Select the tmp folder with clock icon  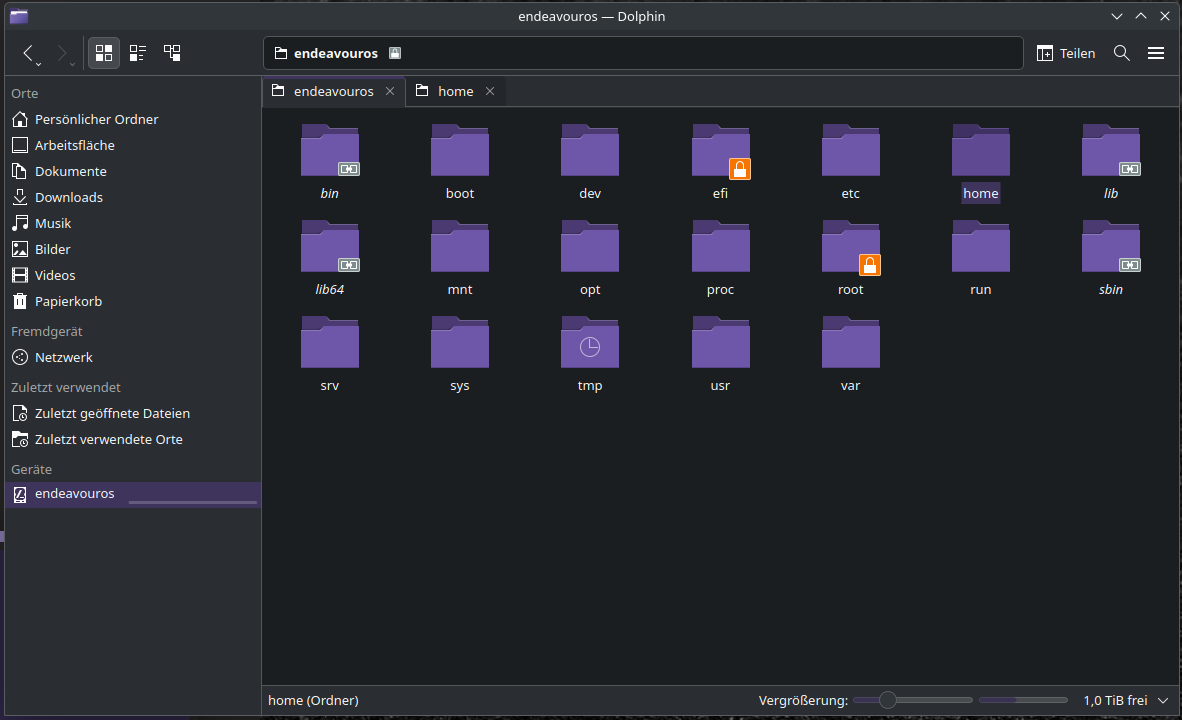[x=590, y=345]
